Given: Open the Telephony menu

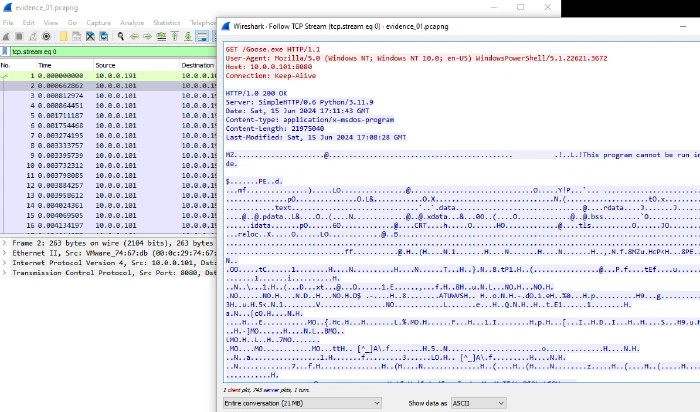Looking at the screenshot, I should 203,22.
